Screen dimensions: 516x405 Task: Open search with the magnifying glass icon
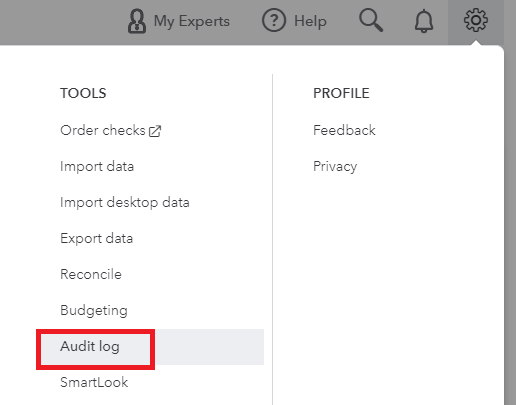pos(371,20)
